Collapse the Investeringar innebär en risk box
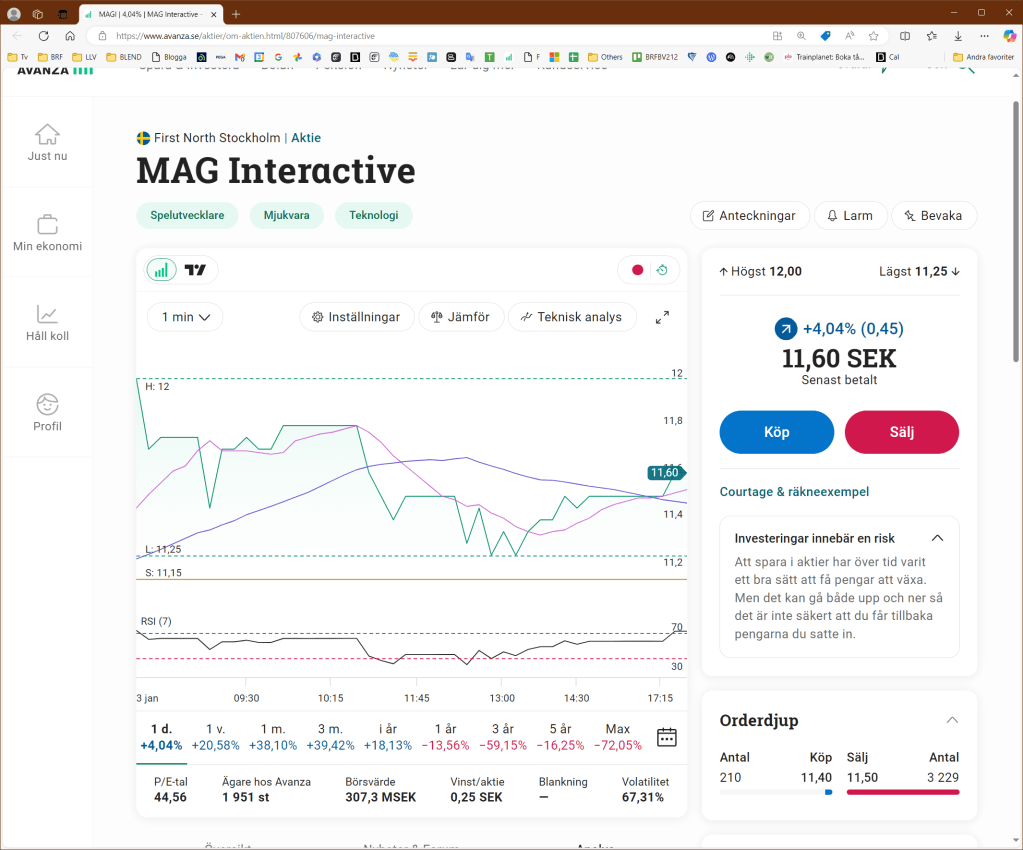This screenshot has width=1023, height=850. pyautogui.click(x=937, y=538)
